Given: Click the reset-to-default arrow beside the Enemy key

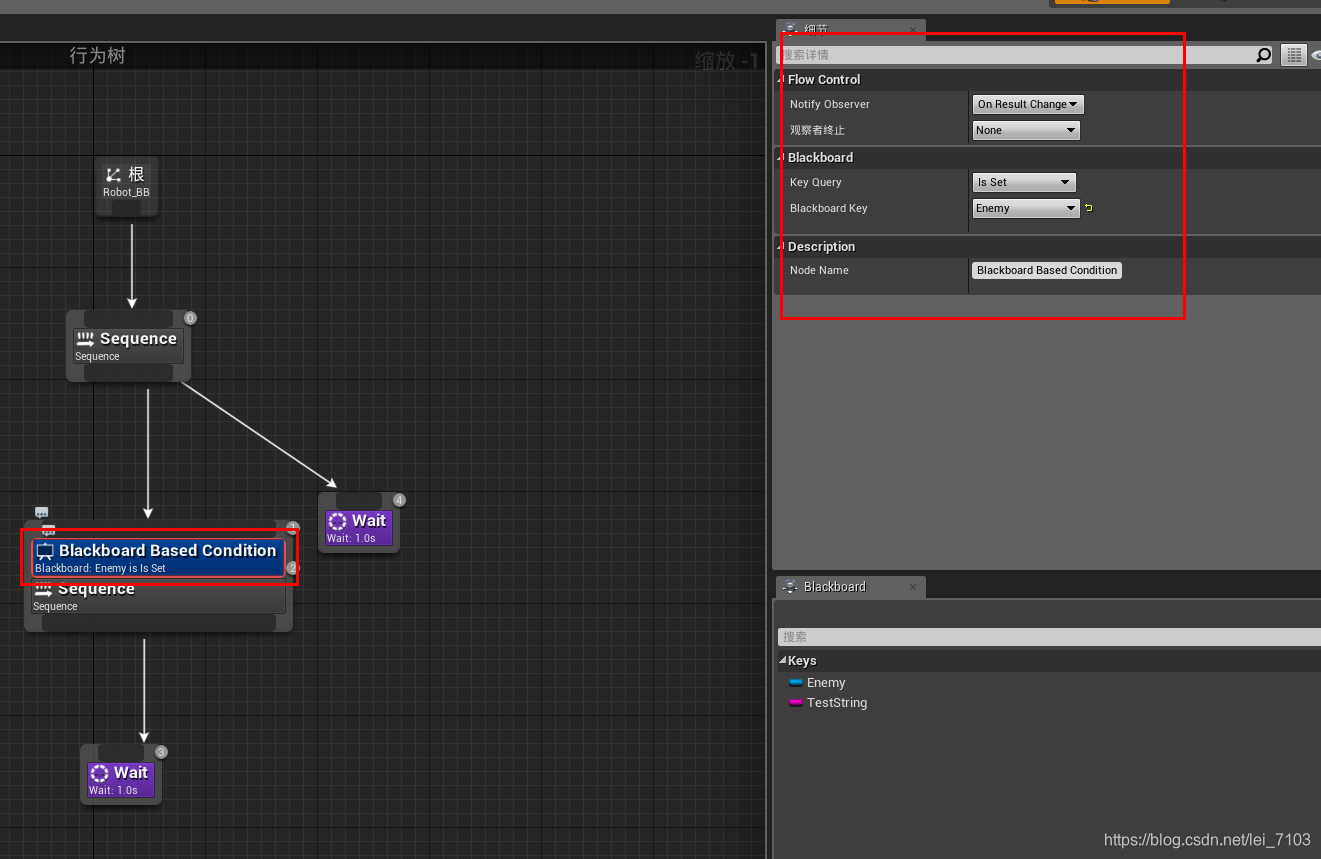Looking at the screenshot, I should tap(1088, 207).
